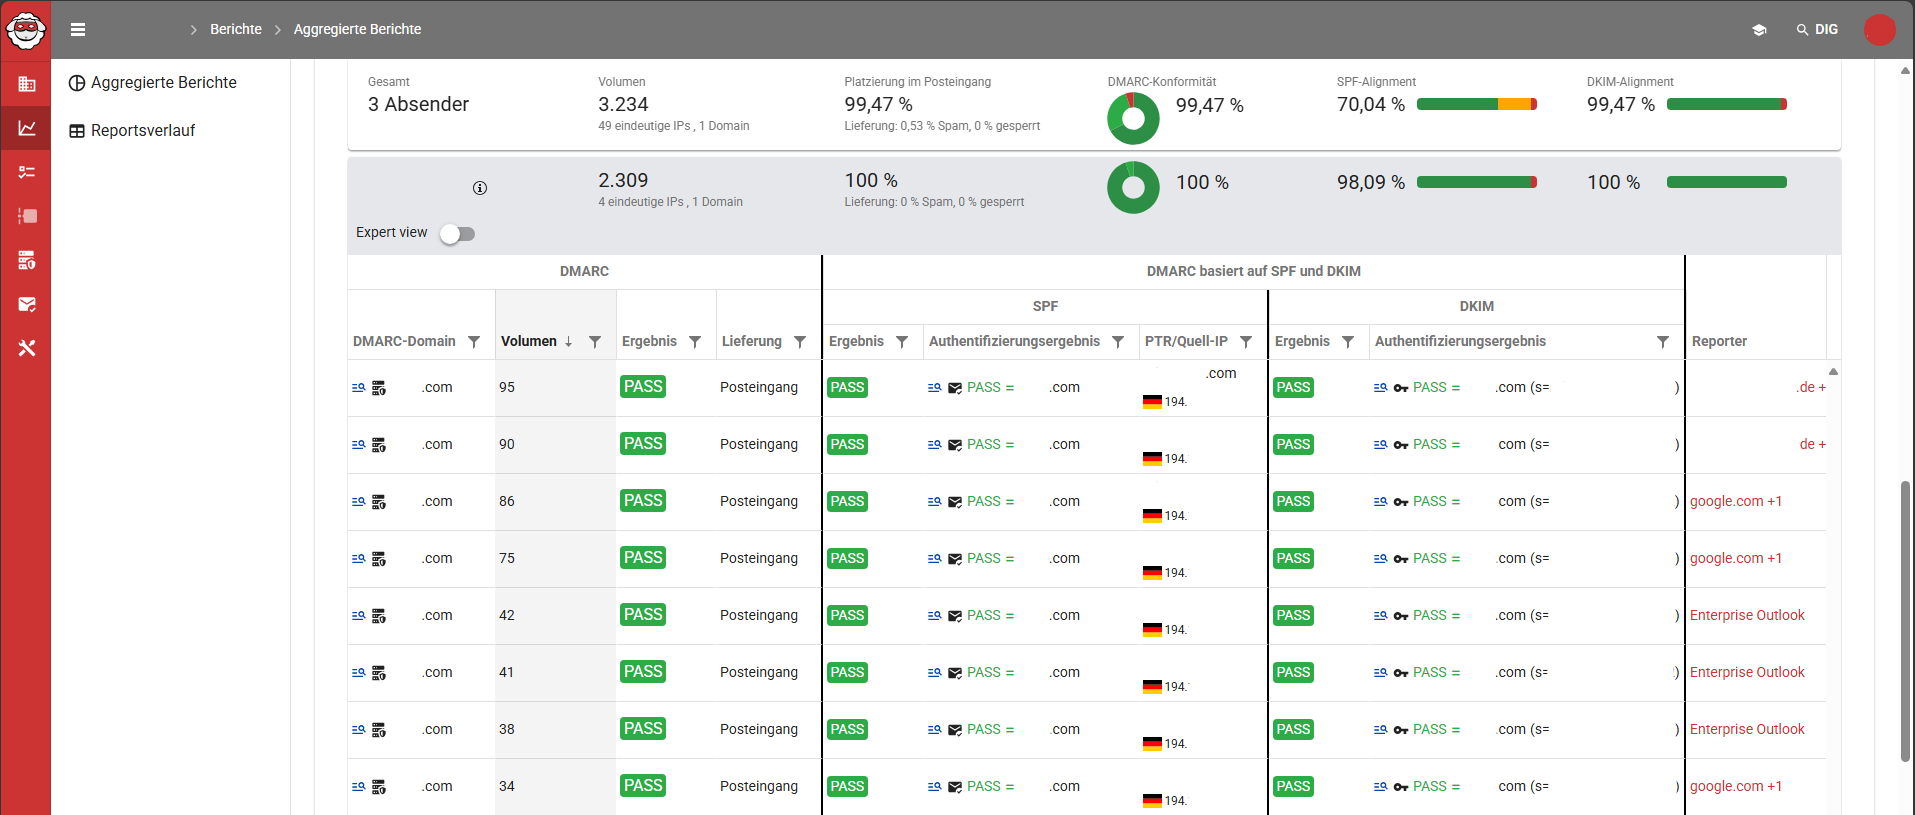Click SPF envelope icon in volume 90 row

[955, 445]
